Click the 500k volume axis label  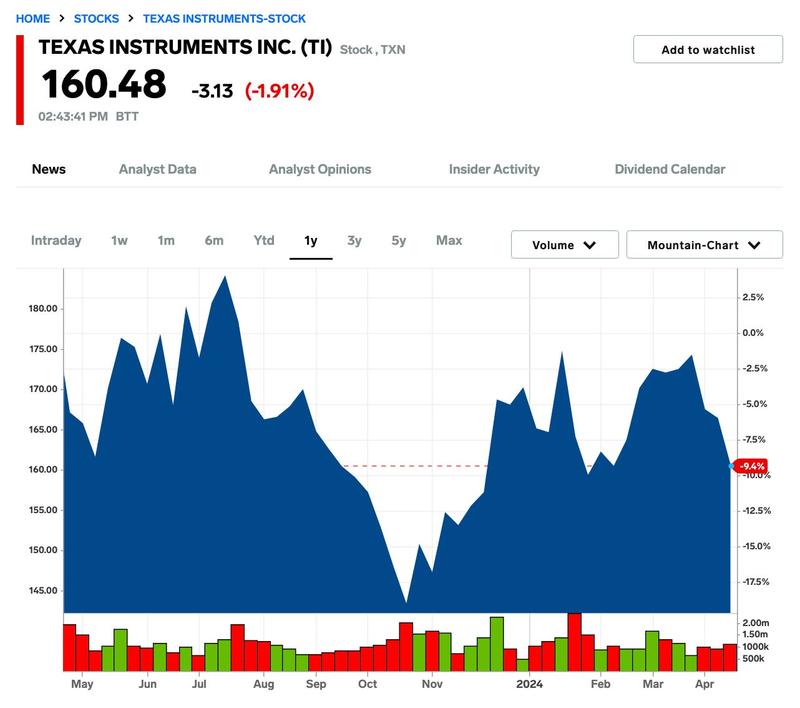tap(753, 659)
